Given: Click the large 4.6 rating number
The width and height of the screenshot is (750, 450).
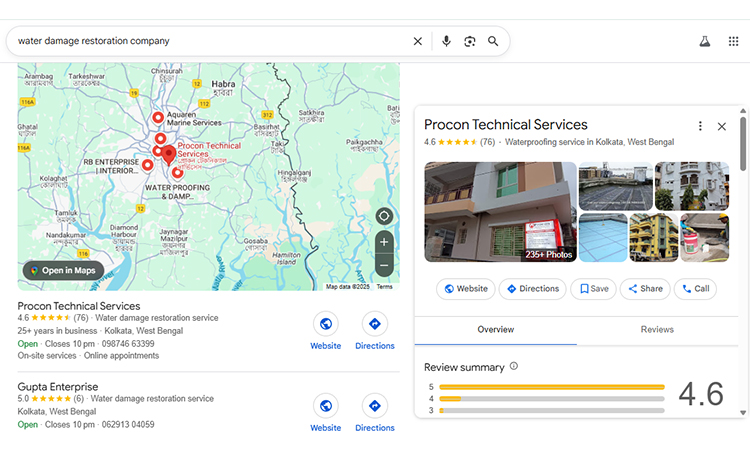Looking at the screenshot, I should pyautogui.click(x=701, y=394).
